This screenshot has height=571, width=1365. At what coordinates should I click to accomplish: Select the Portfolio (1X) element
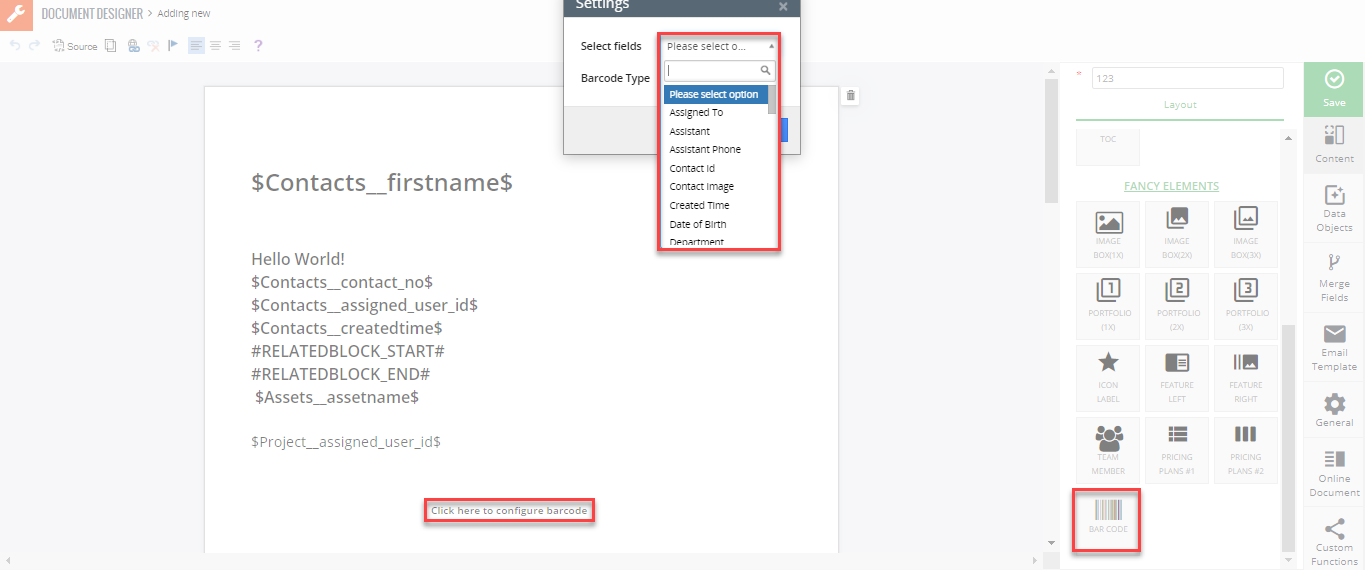tap(1108, 306)
